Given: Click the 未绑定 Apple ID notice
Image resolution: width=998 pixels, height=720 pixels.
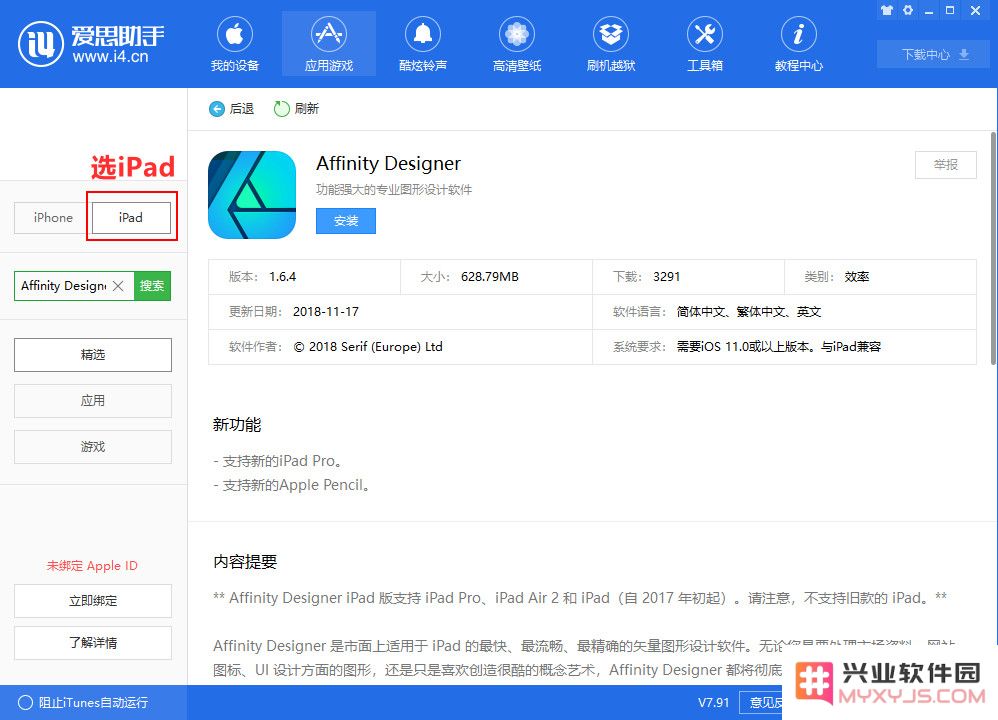Looking at the screenshot, I should point(92,565).
